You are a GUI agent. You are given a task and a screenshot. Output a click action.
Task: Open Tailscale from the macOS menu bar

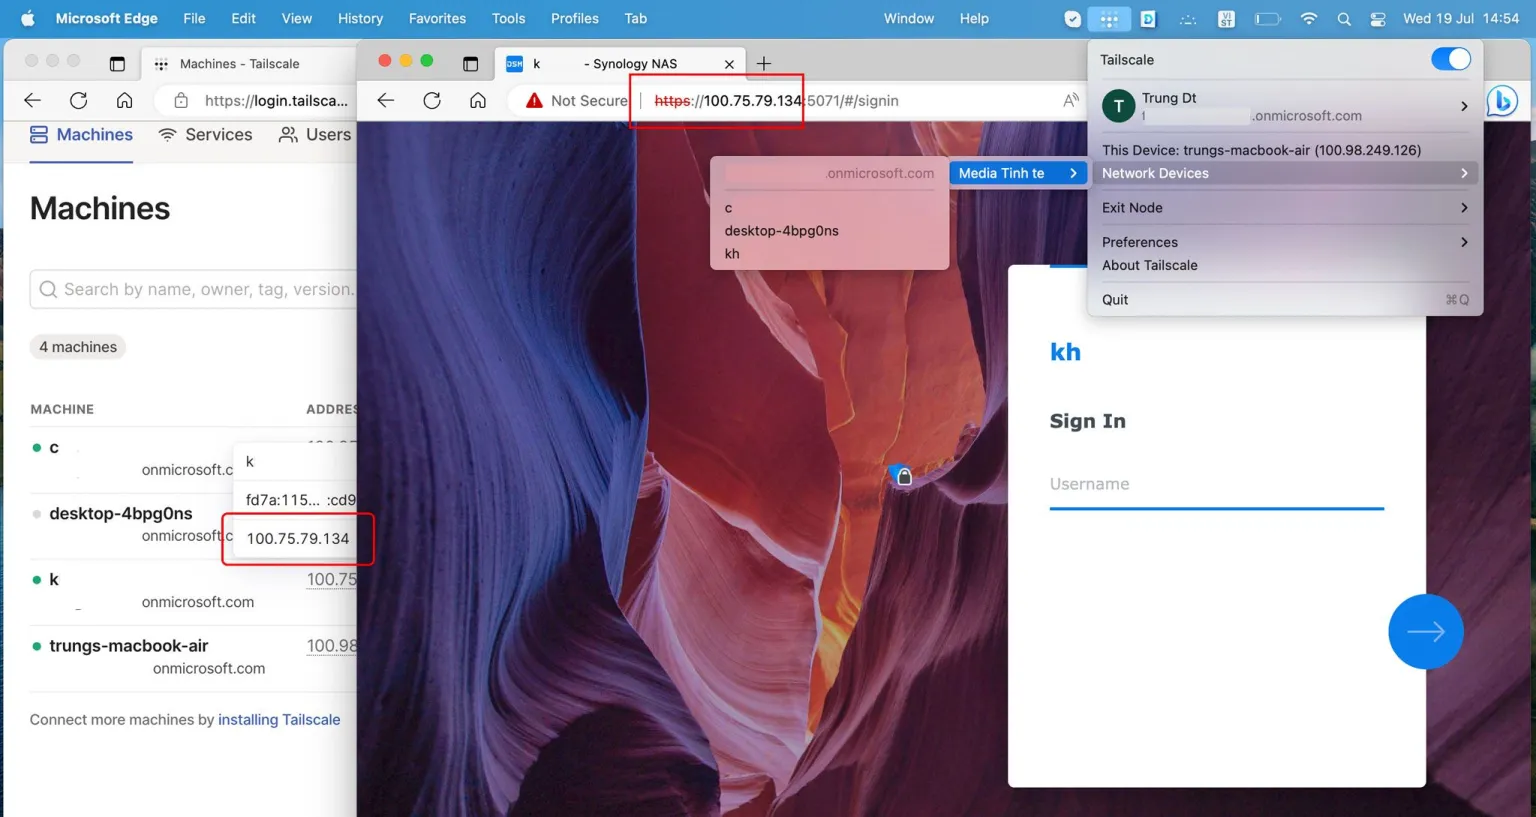tap(1108, 18)
